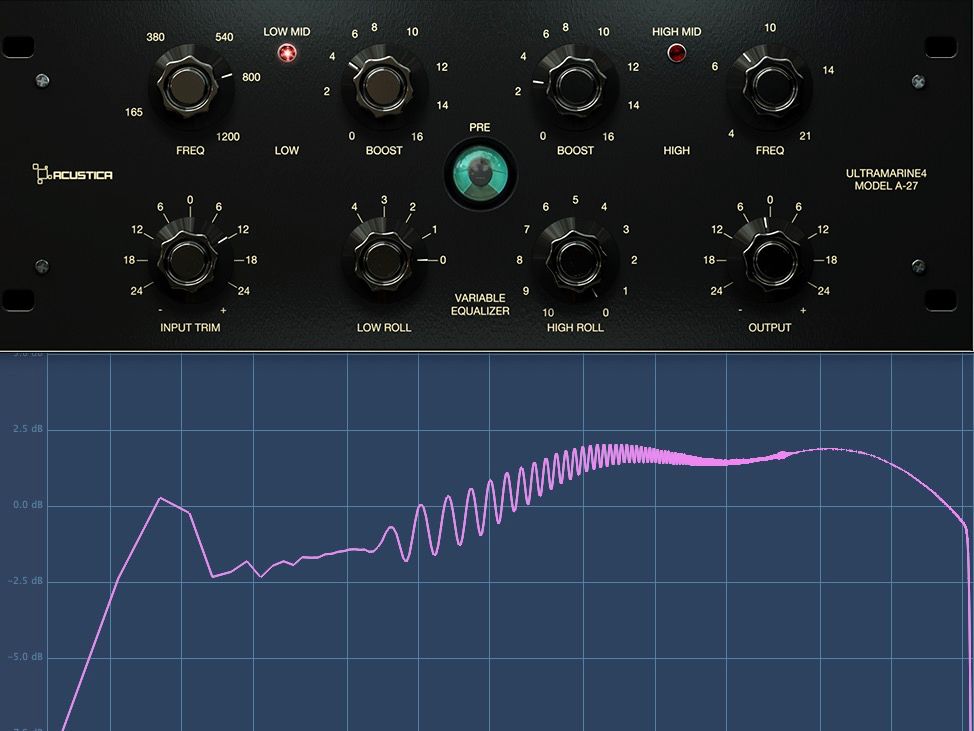Toggle the HIGH MID red LED switch
Screen dimensions: 974x731
(x=676, y=53)
